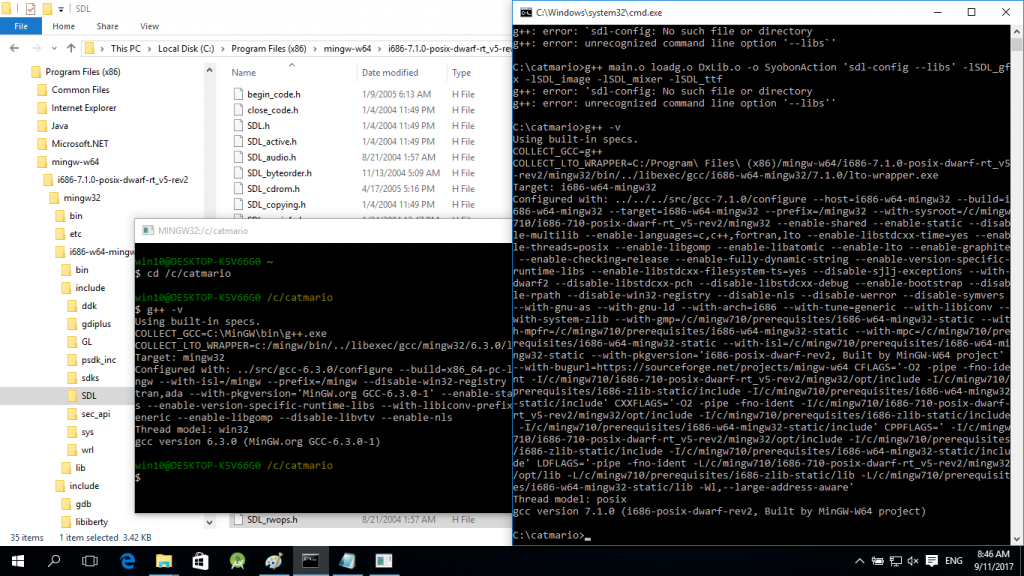Launch Edge browser from taskbar

pos(127,561)
